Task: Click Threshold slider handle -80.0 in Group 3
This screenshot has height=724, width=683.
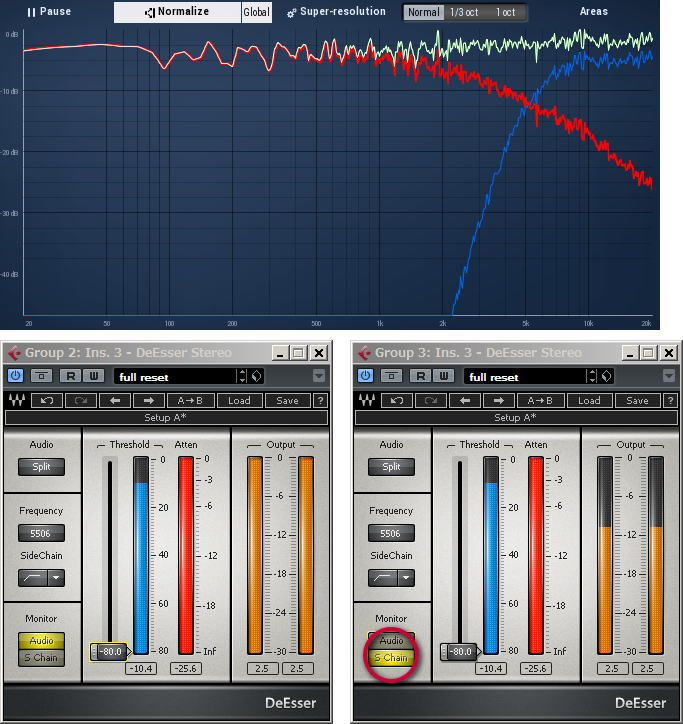Action: 460,652
